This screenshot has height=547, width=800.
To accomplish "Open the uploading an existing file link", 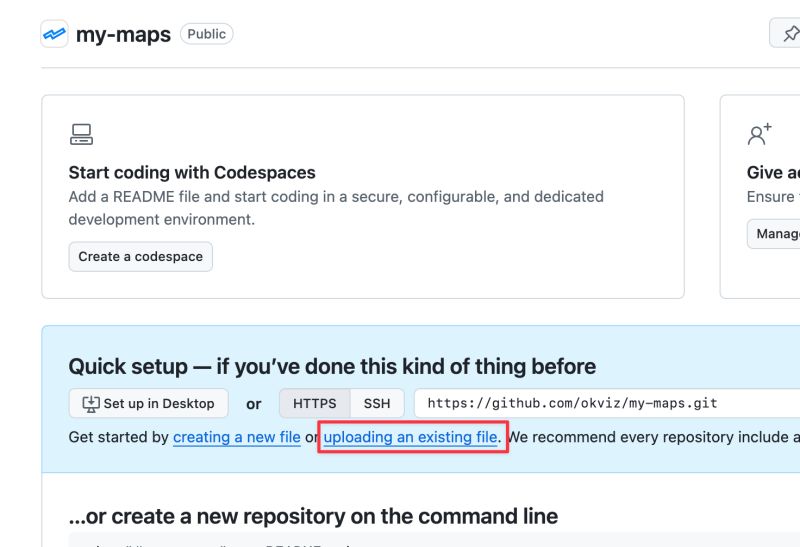I will click(410, 437).
